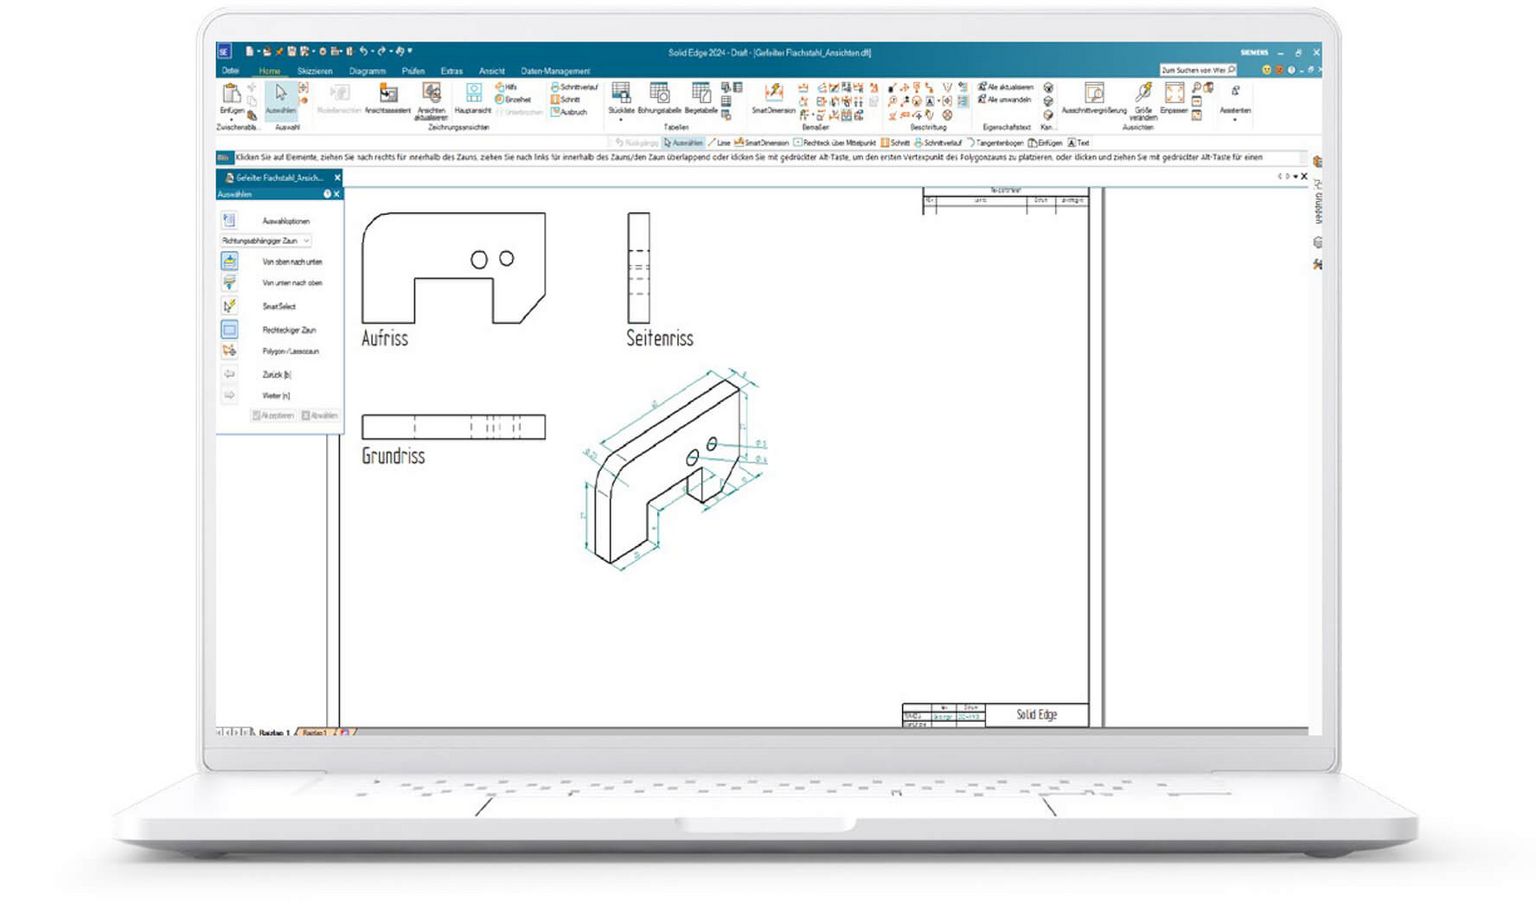Image resolution: width=1536 pixels, height=909 pixels.
Task: Click the Einpassen fit view icon
Action: tap(1174, 97)
